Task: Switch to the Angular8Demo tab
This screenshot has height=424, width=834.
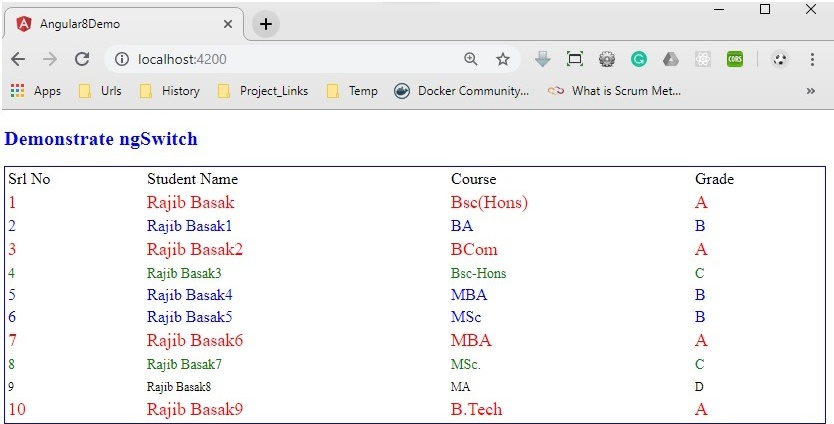Action: (120, 24)
